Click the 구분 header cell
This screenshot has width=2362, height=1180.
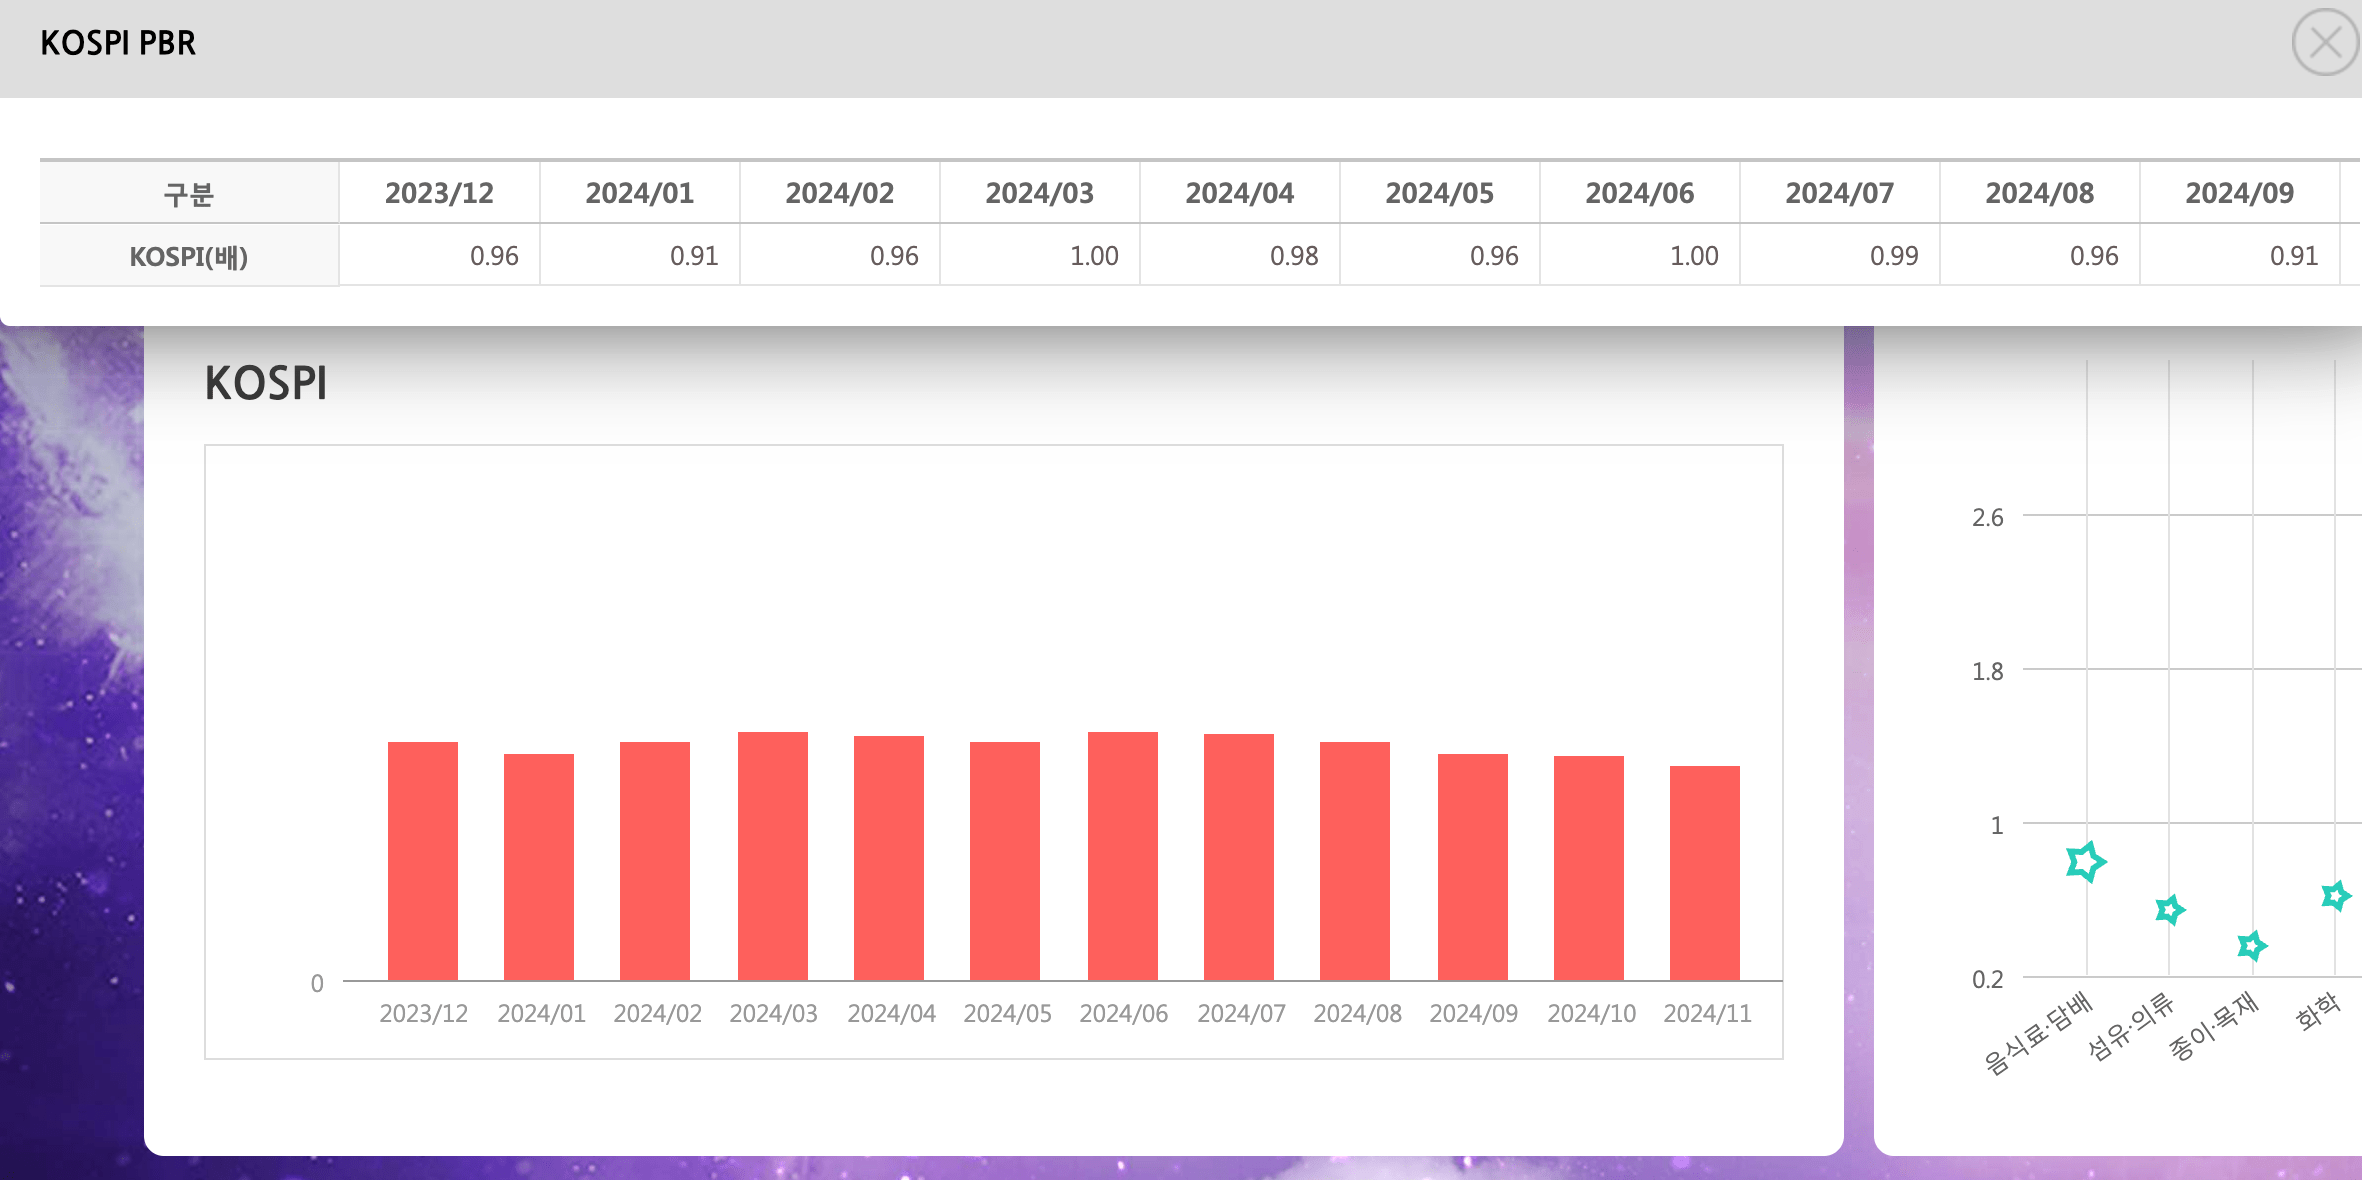(189, 193)
